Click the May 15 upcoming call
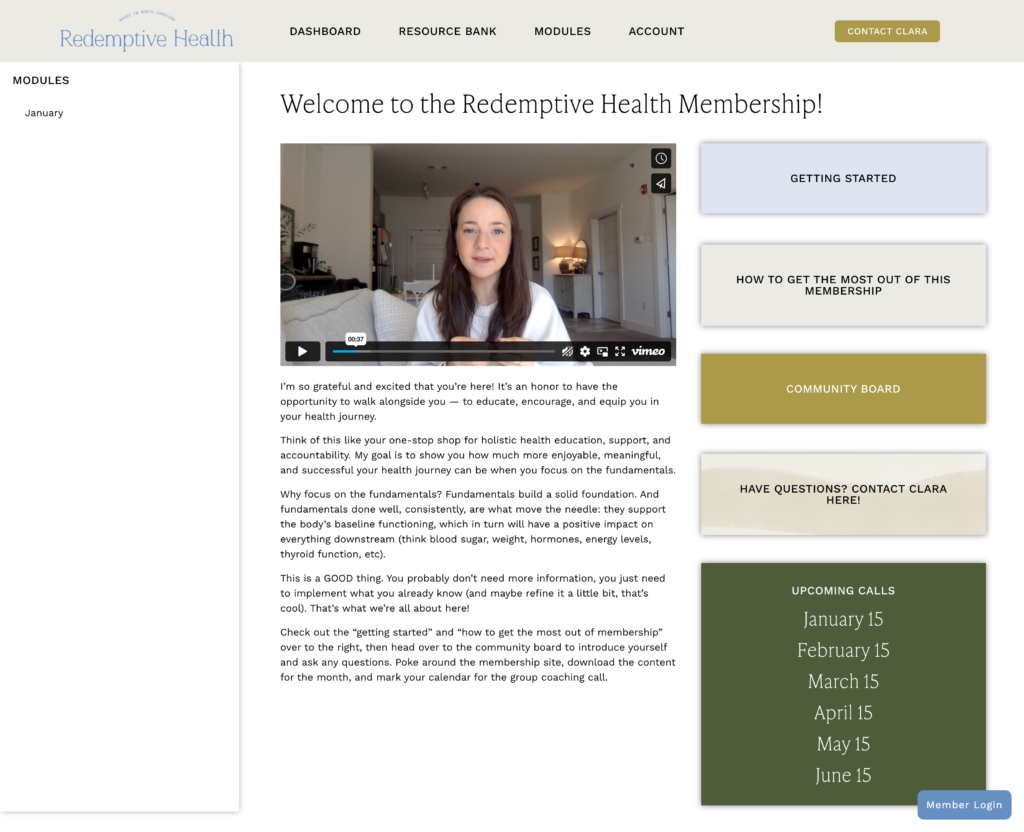1024x832 pixels. (x=843, y=744)
